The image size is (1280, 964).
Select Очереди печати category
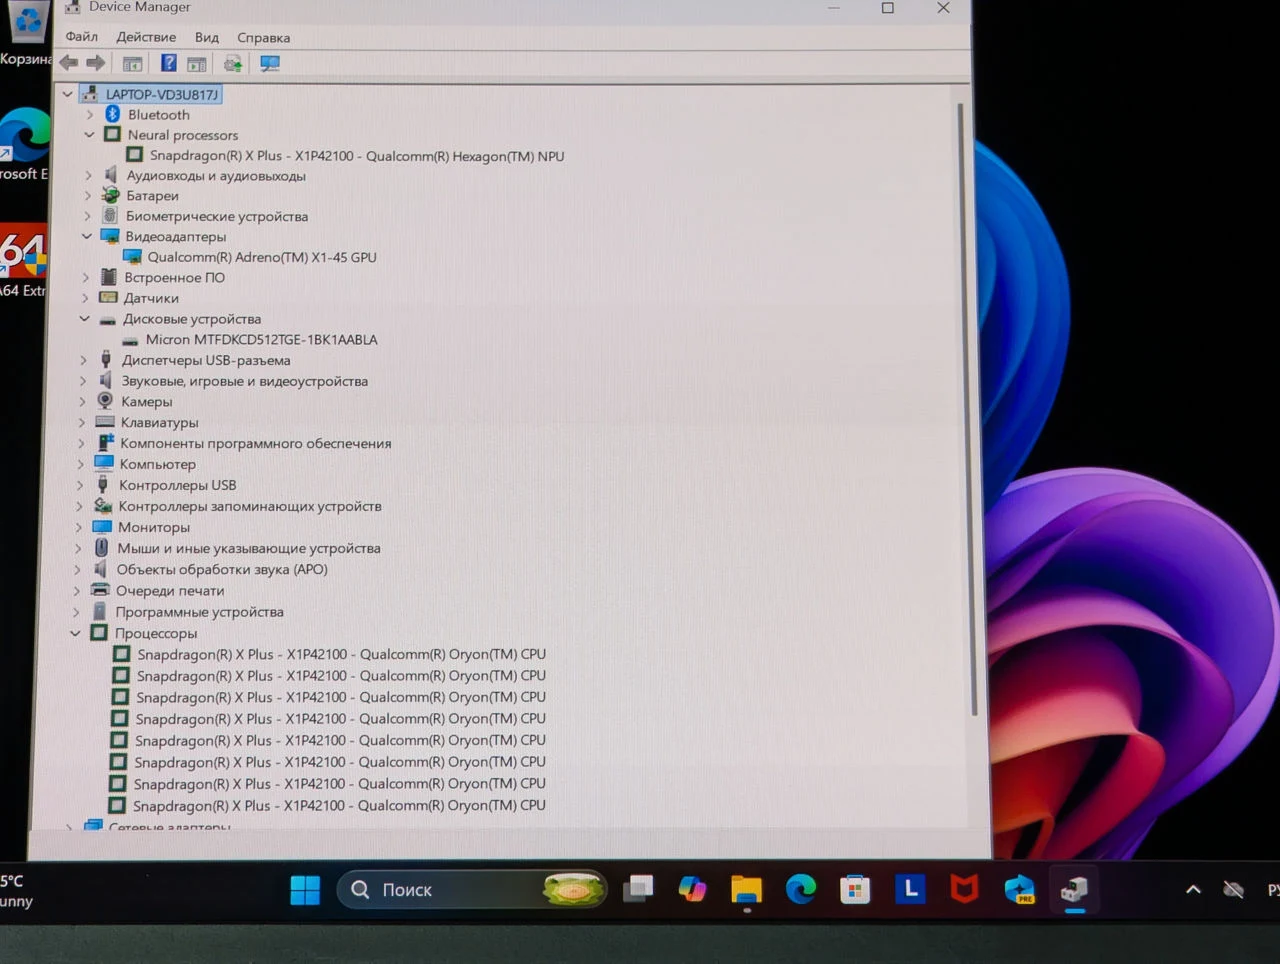point(170,590)
